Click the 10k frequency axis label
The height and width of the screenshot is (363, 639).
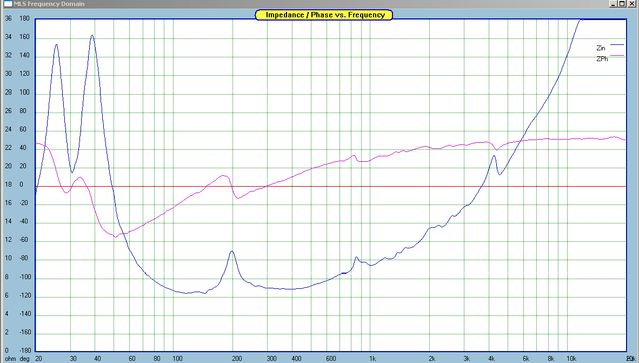(x=571, y=359)
